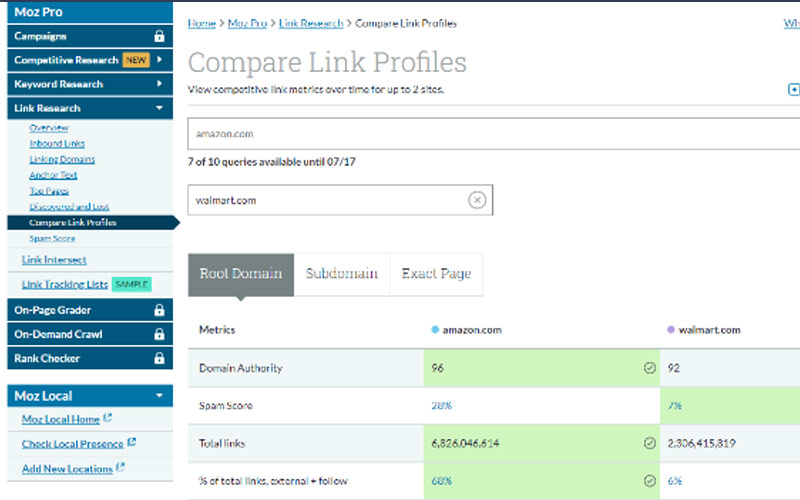This screenshot has height=500, width=800.
Task: Click the Metrics column header
Action: point(217,330)
